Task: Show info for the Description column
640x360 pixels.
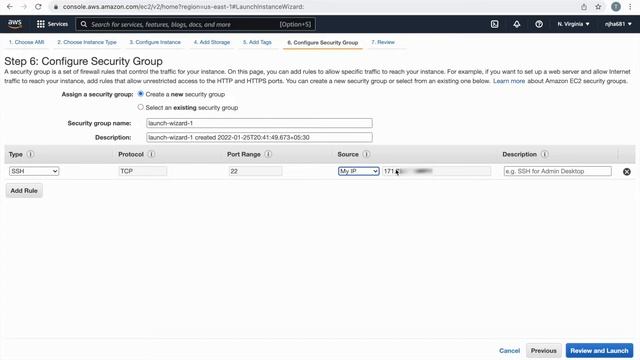Action: tap(544, 154)
